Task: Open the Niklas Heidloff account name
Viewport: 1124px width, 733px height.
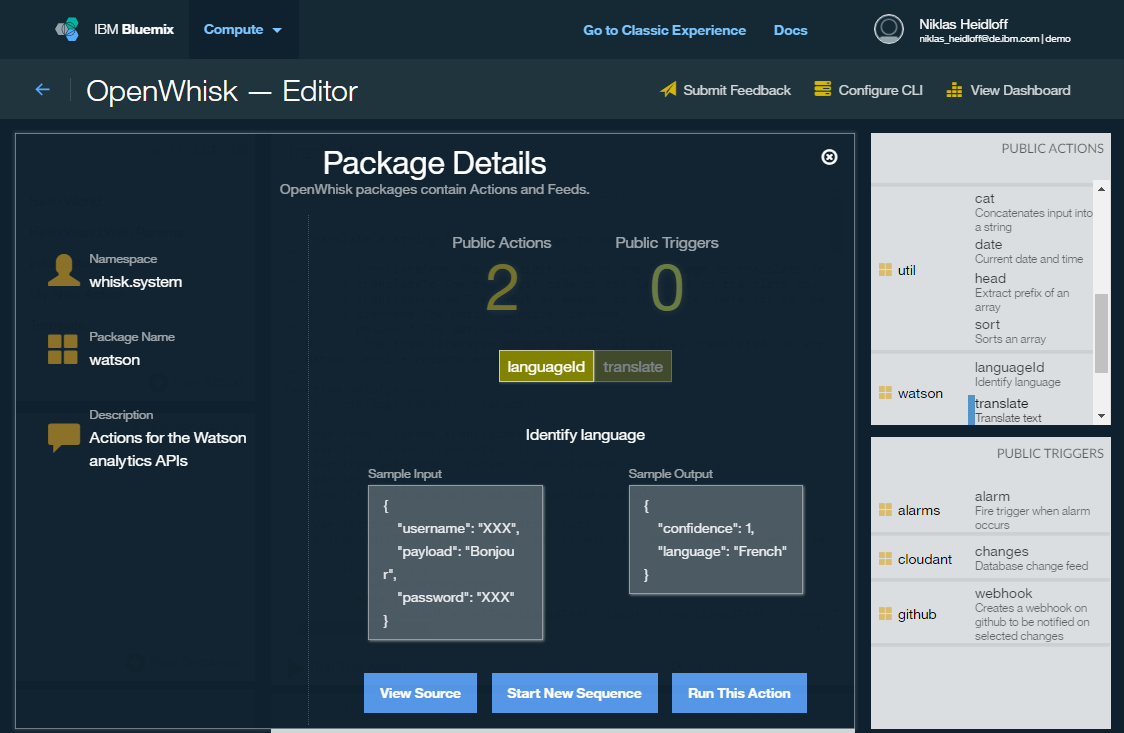Action: click(x=963, y=24)
